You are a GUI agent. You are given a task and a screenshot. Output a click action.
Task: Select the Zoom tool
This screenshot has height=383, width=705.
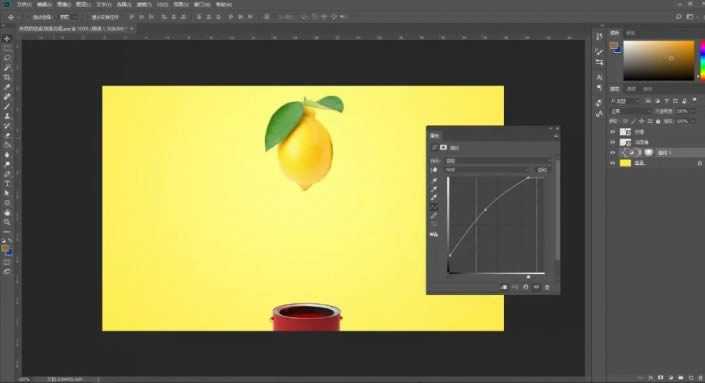(7, 222)
